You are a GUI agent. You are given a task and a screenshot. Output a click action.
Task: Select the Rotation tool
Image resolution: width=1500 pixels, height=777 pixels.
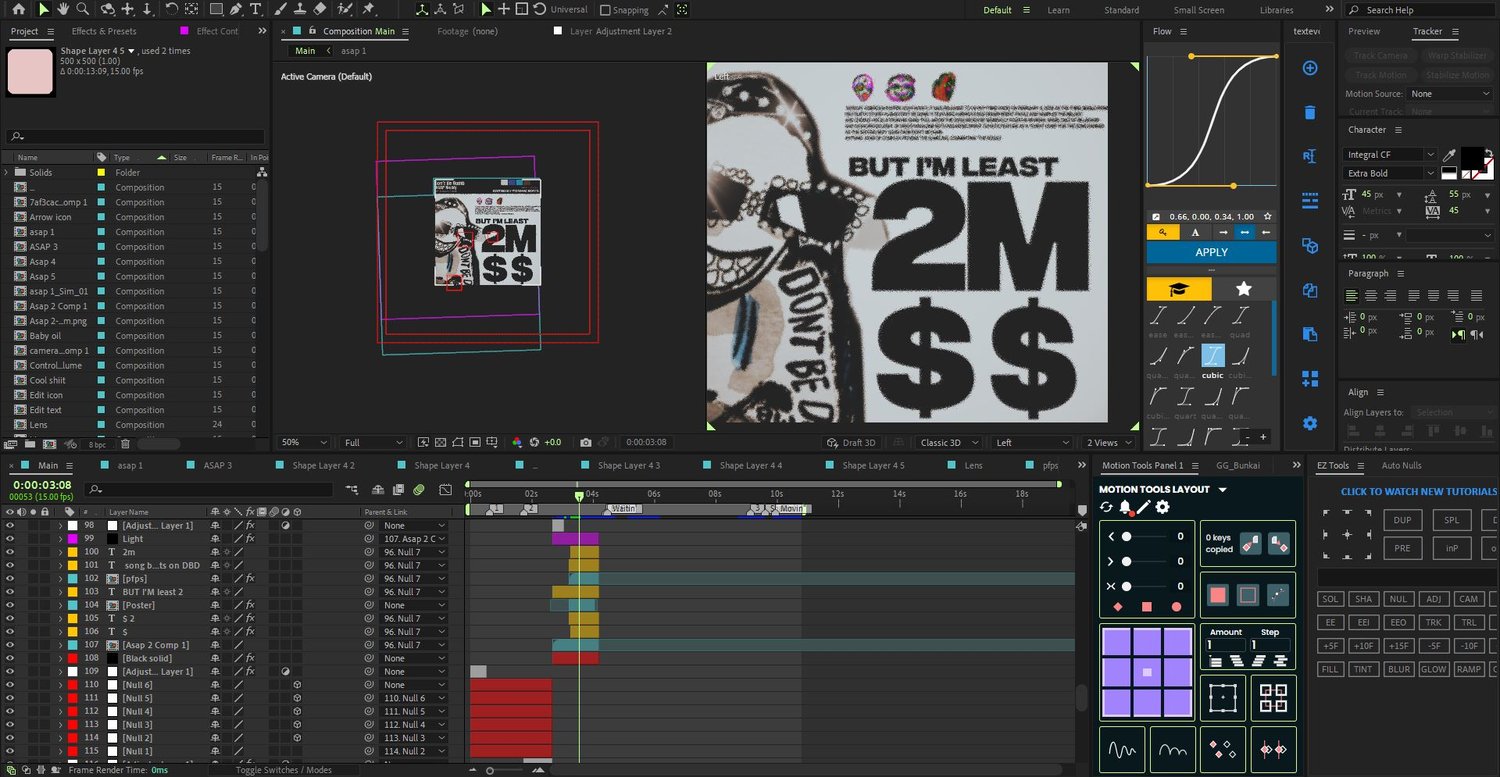(172, 9)
